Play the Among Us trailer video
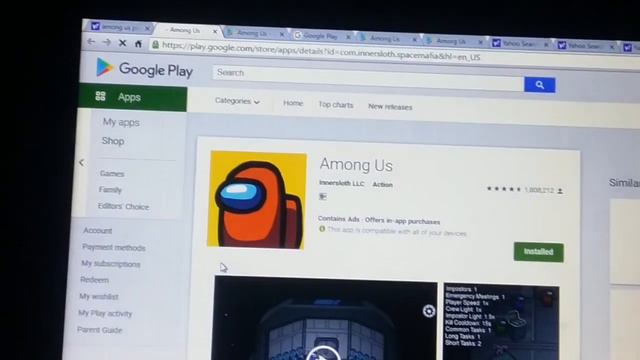 click(323, 354)
